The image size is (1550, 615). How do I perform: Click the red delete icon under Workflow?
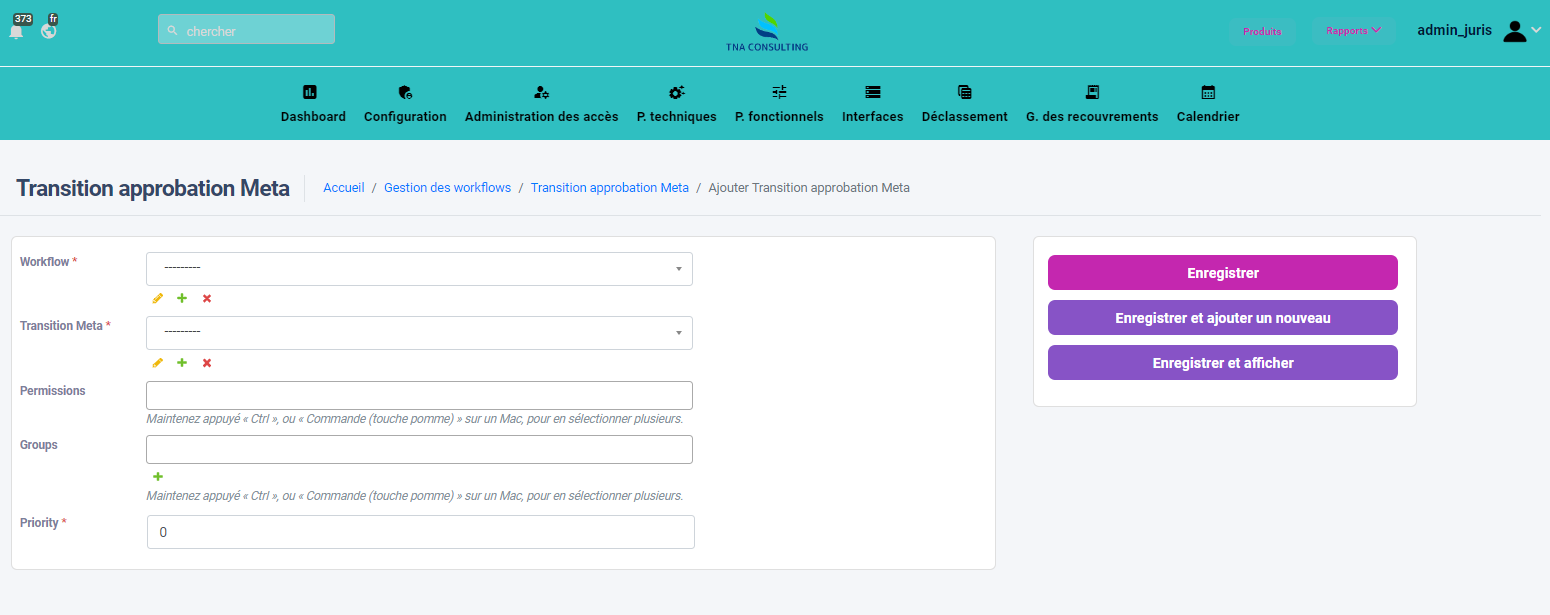pos(207,299)
